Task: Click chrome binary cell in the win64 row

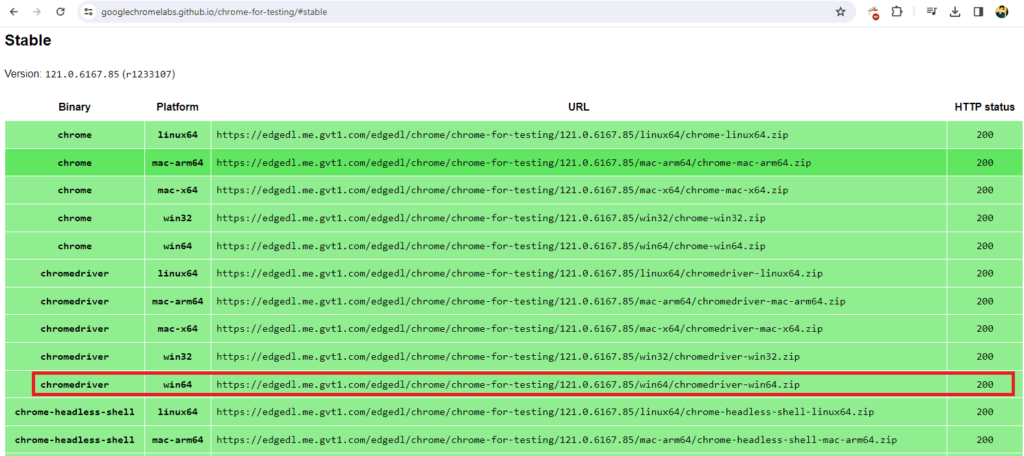Action: (x=74, y=246)
